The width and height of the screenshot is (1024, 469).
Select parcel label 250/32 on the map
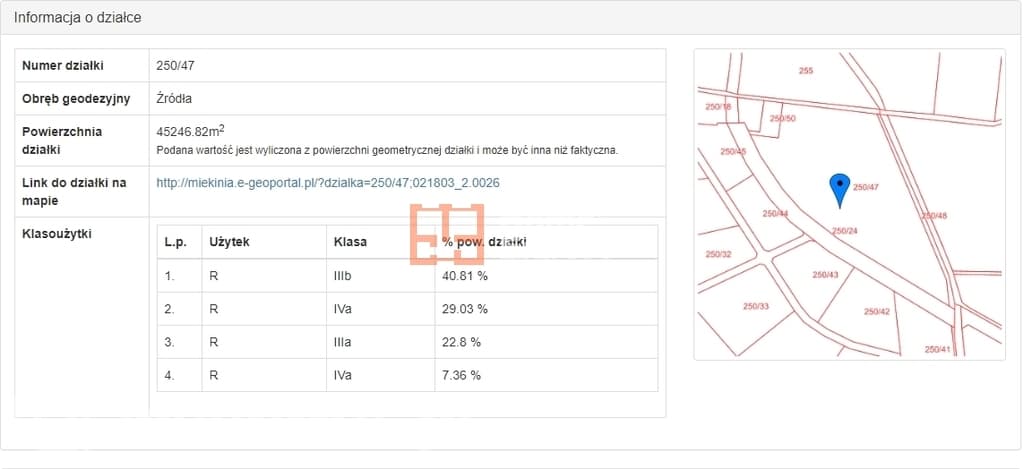coord(718,254)
